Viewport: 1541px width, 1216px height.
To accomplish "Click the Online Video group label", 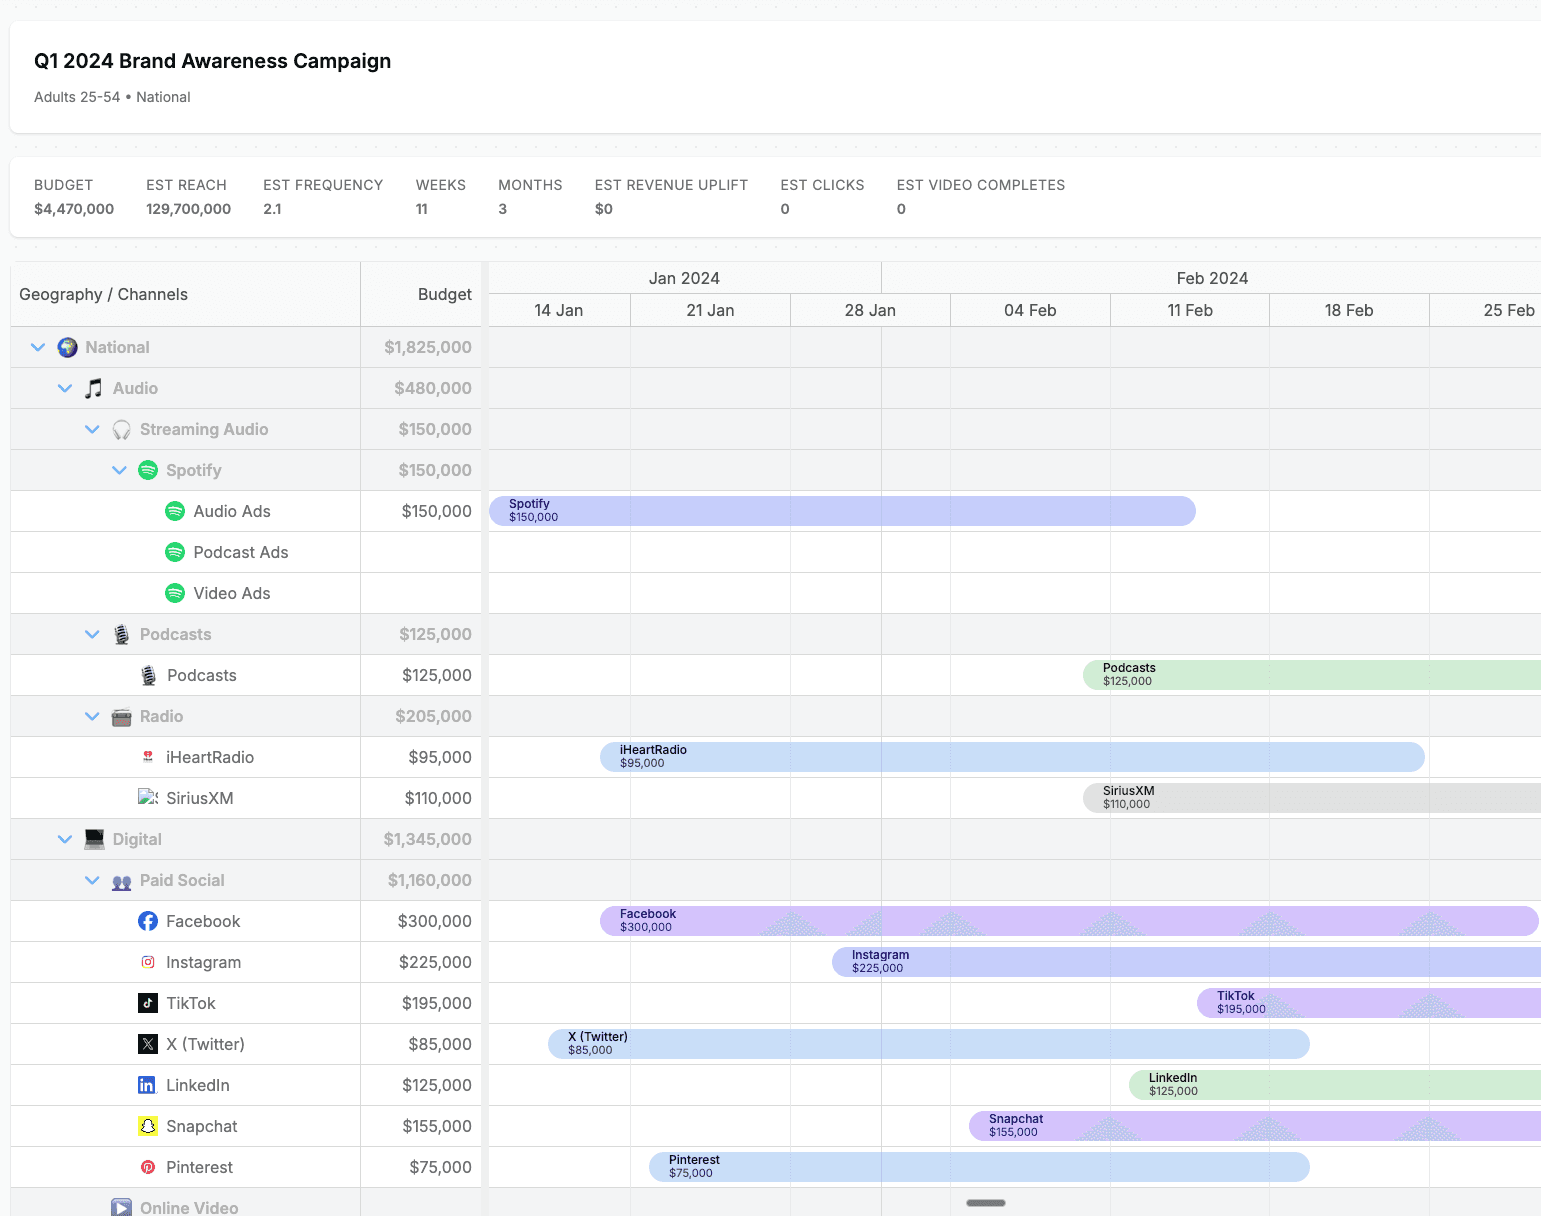I will click(x=189, y=1207).
